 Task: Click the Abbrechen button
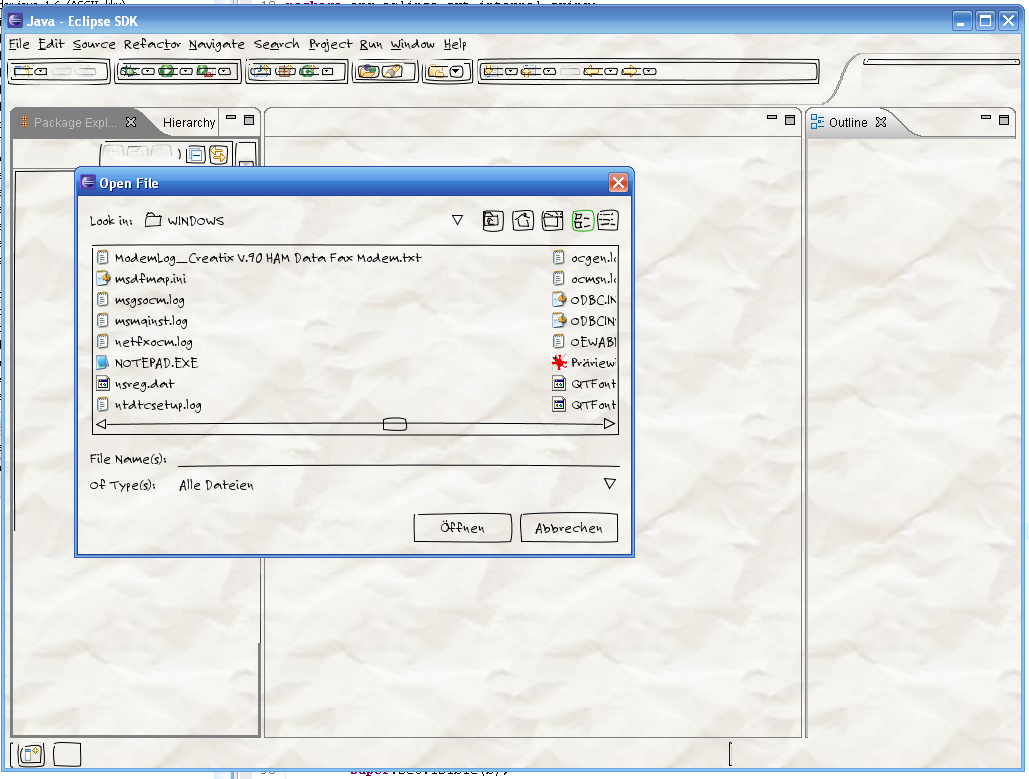(x=569, y=528)
